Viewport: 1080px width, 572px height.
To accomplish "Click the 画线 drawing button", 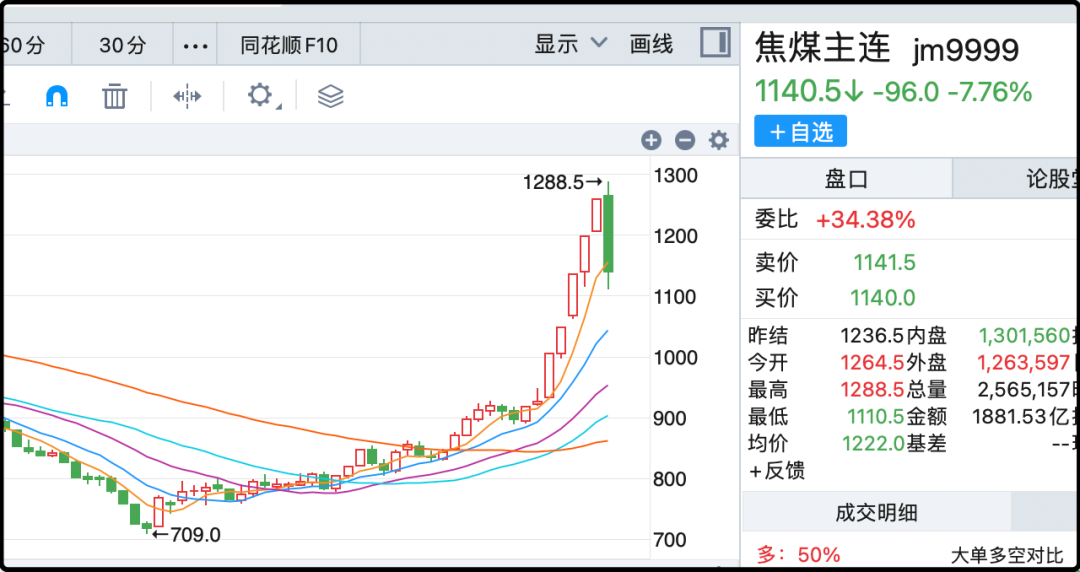I will (651, 44).
